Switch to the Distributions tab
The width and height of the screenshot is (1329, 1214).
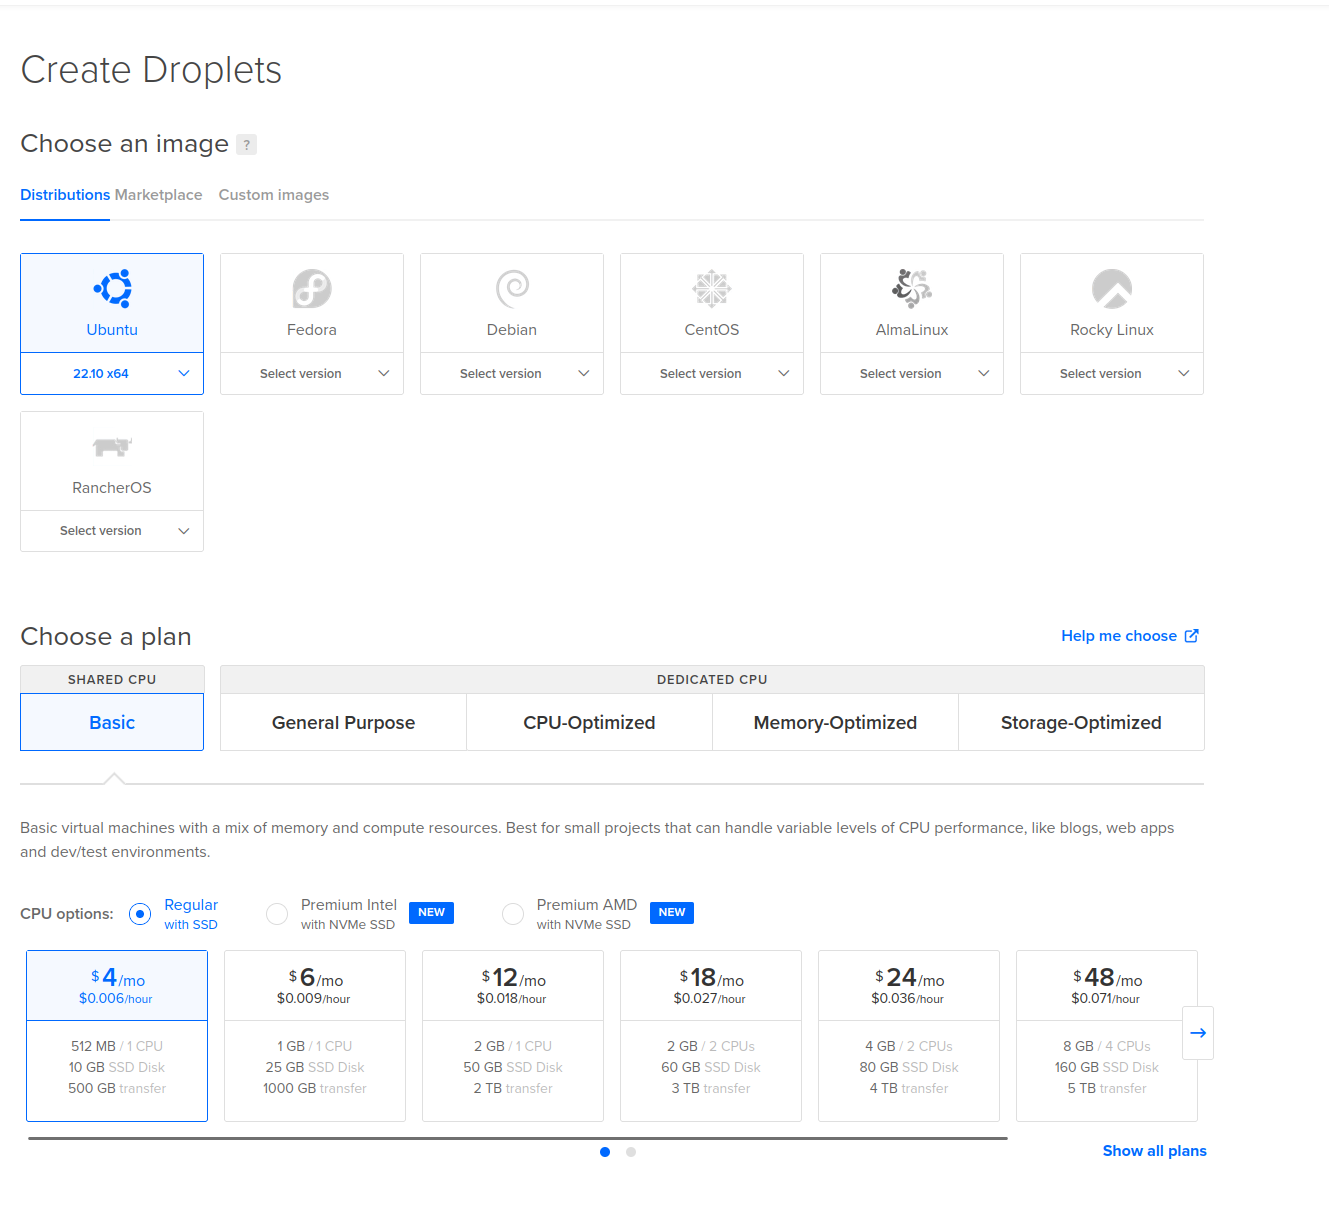tap(65, 195)
